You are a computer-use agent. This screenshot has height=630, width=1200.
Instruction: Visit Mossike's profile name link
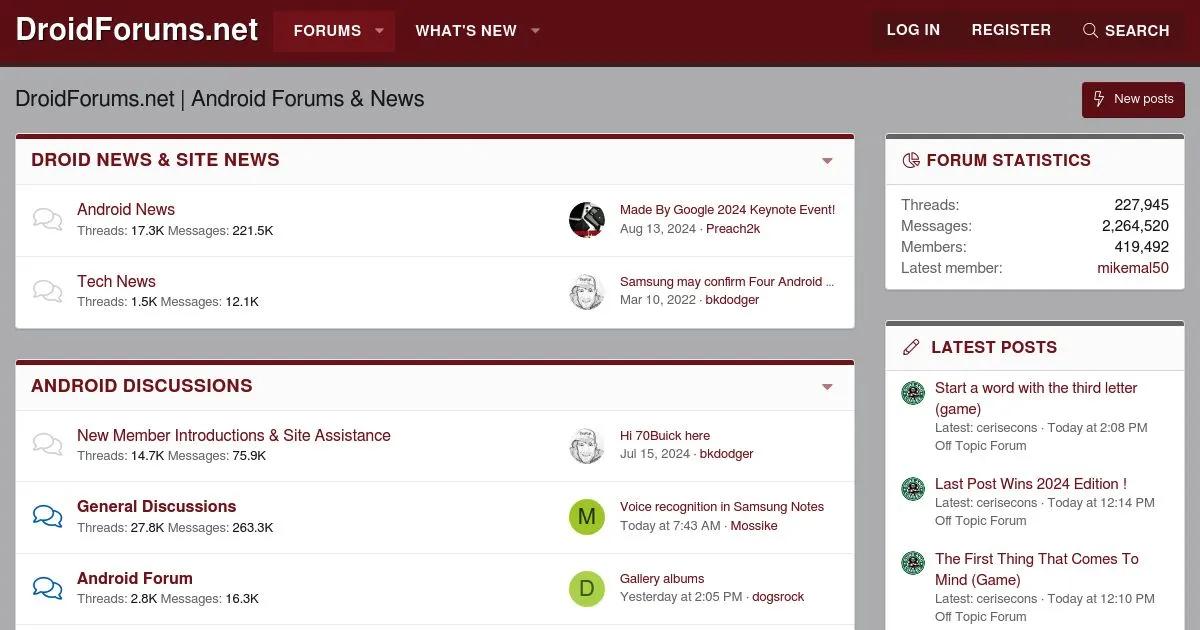pyautogui.click(x=754, y=526)
